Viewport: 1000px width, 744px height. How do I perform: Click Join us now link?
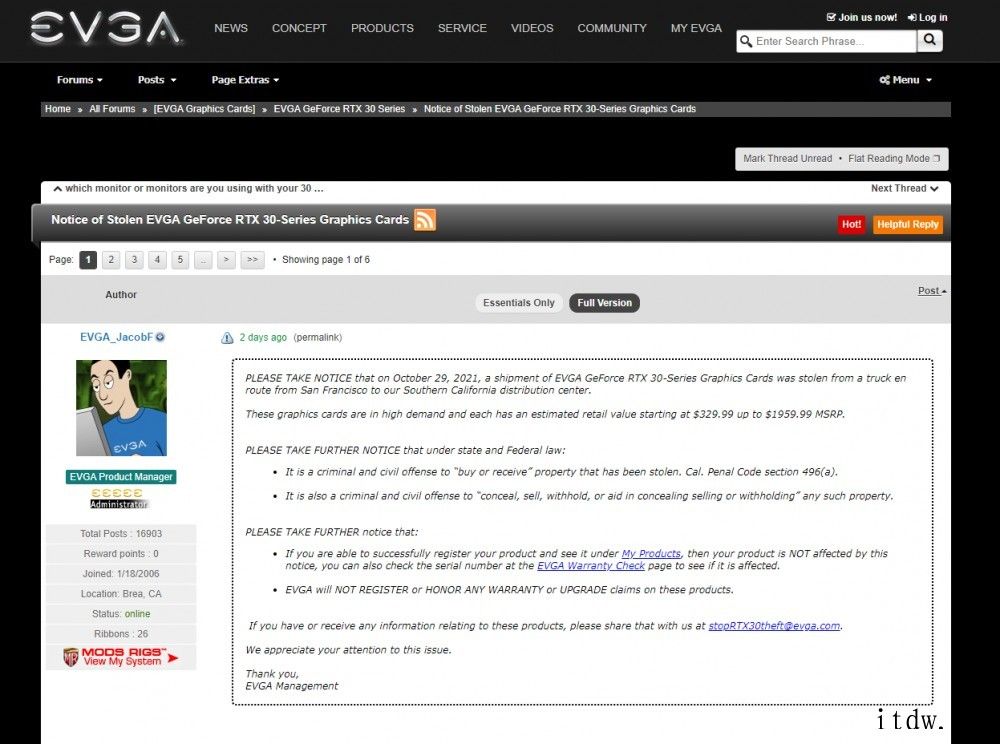(x=862, y=17)
